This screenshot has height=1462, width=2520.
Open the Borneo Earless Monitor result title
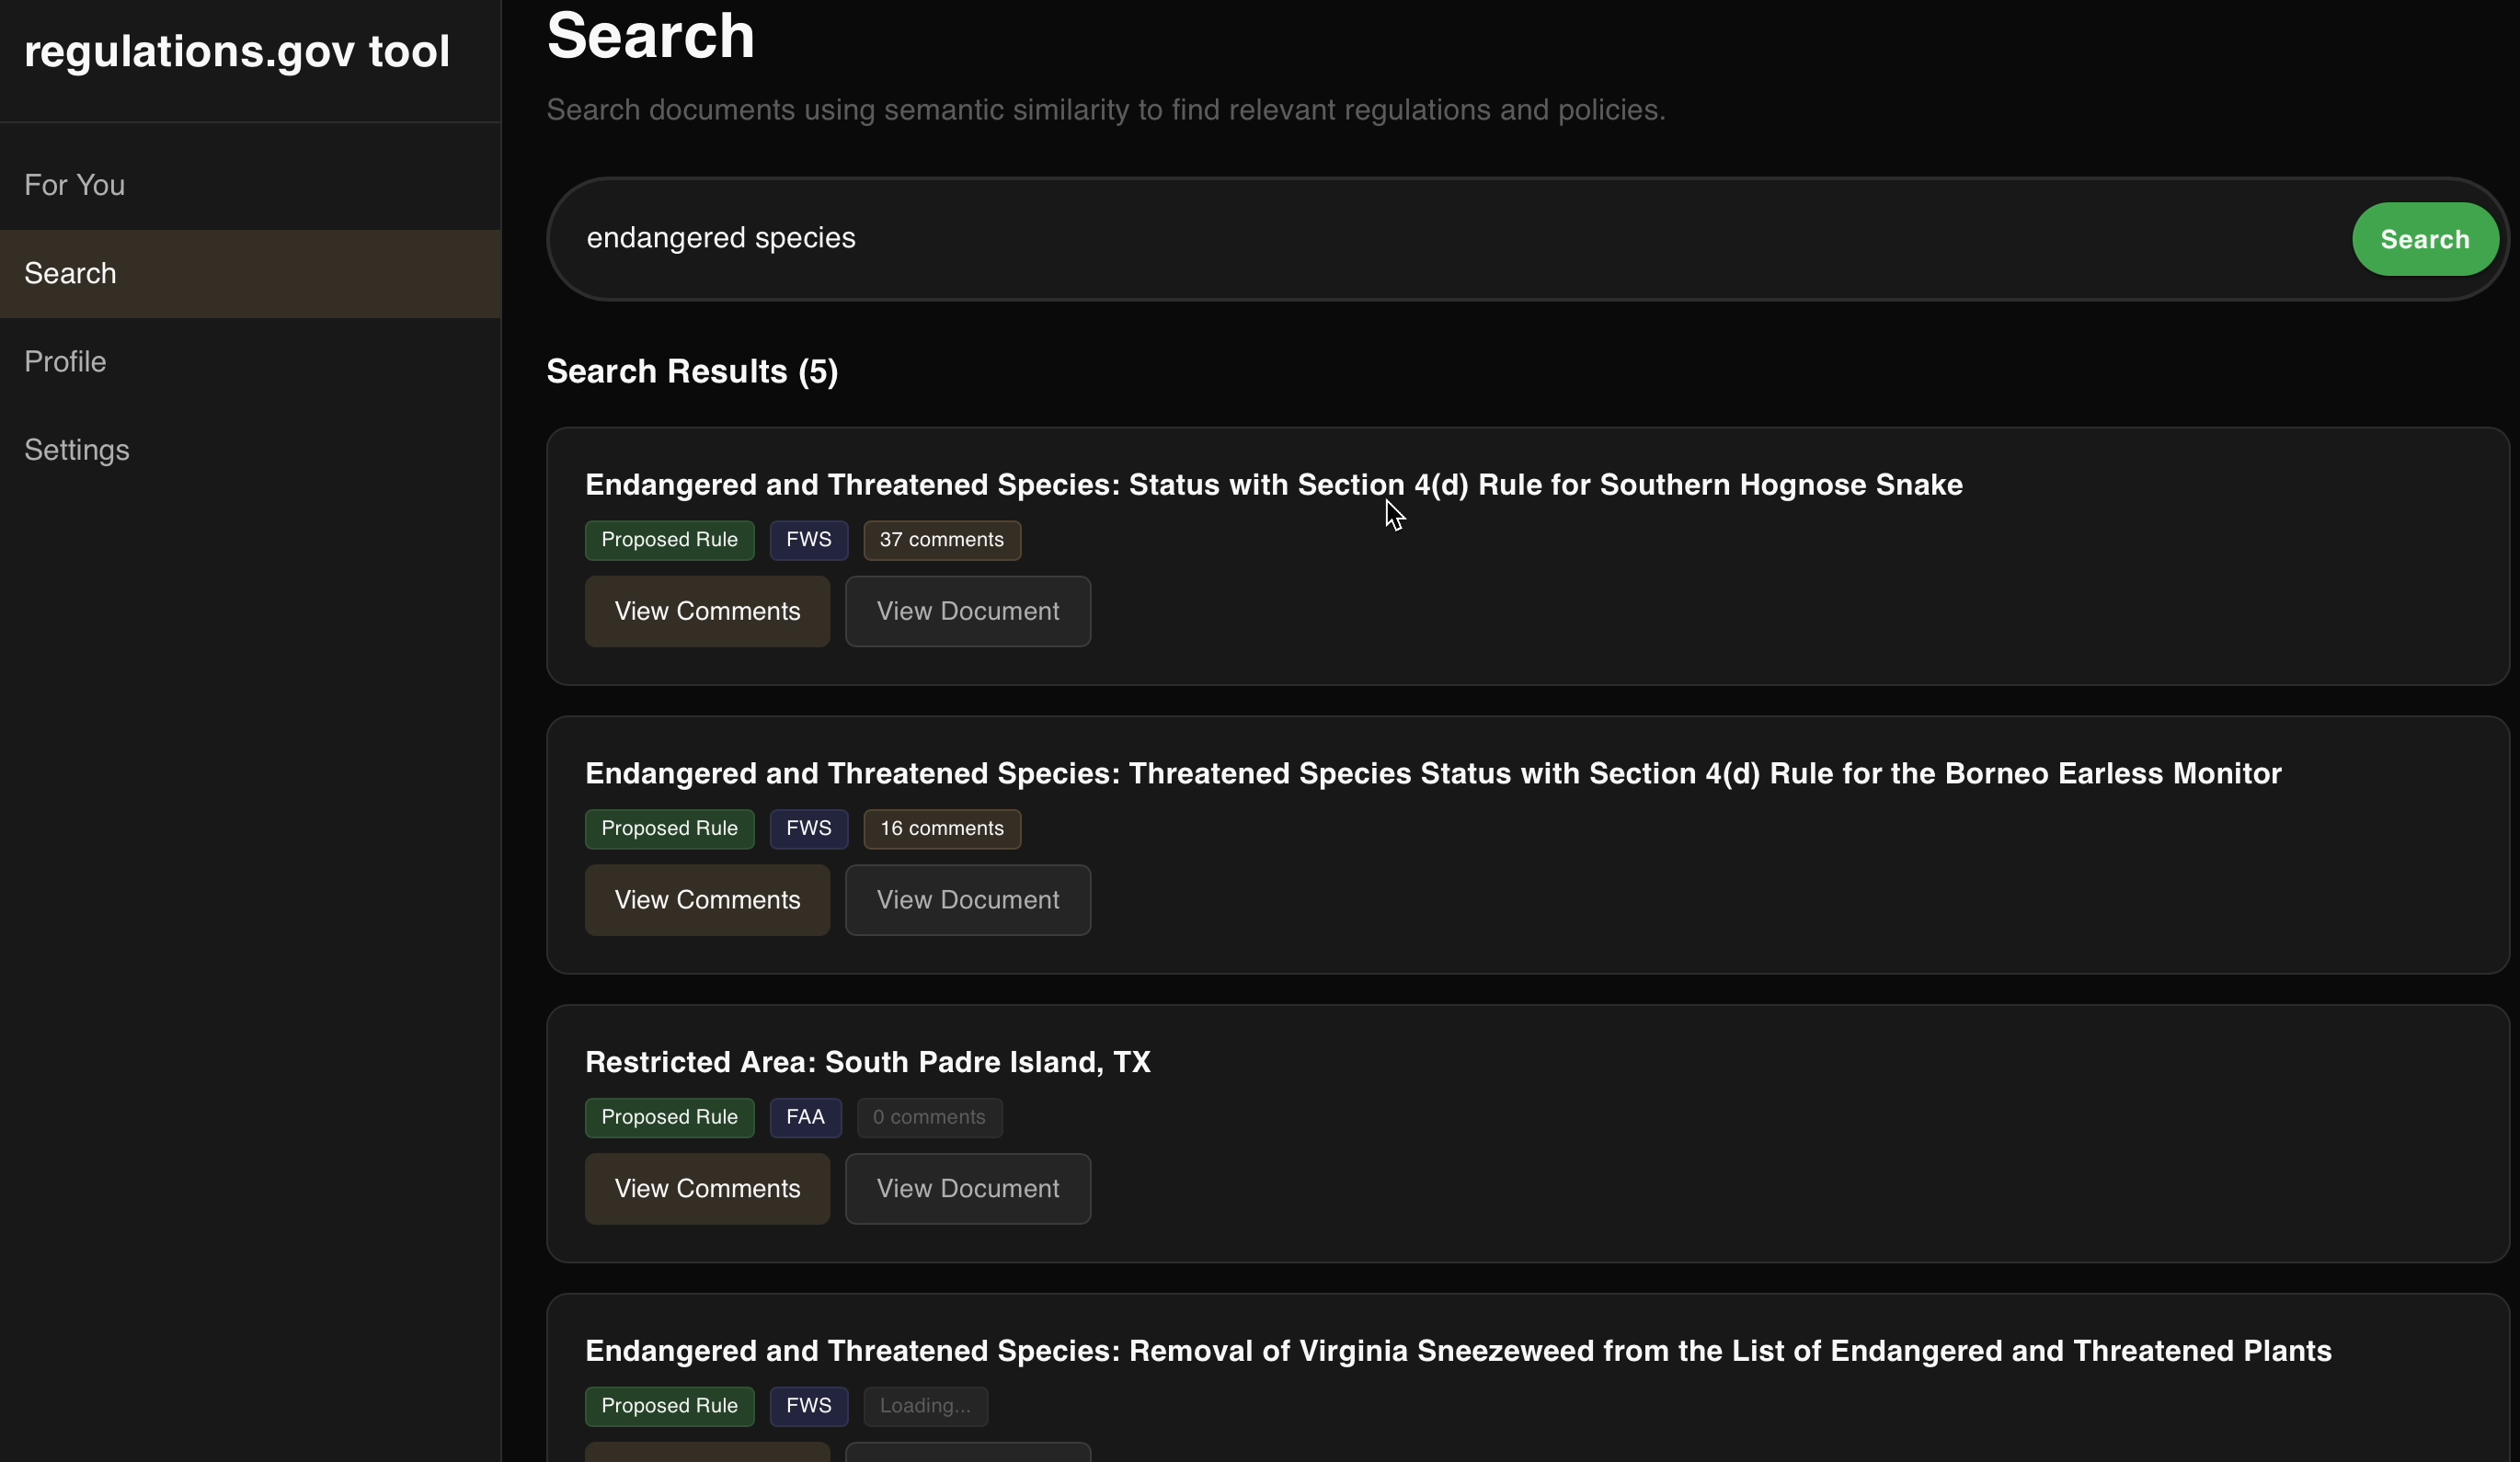click(1432, 773)
